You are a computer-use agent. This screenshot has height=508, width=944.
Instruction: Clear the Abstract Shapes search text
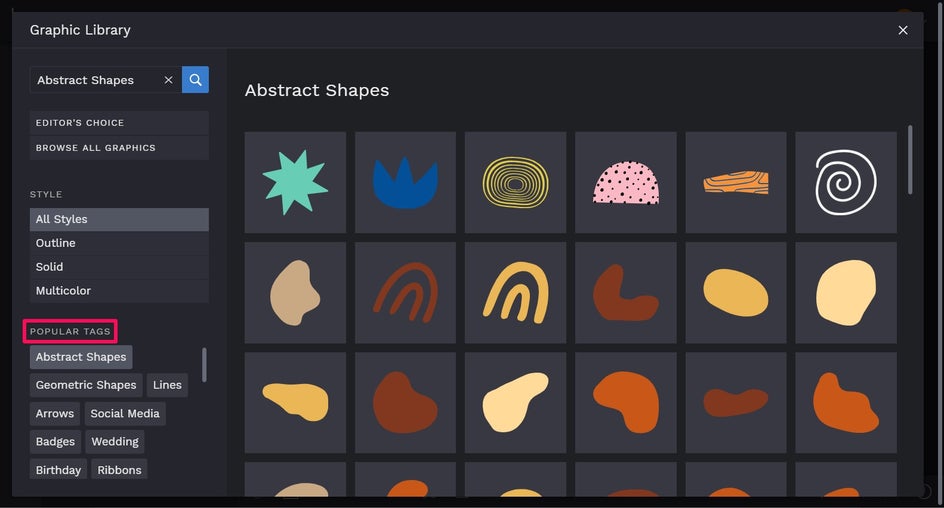pos(169,79)
